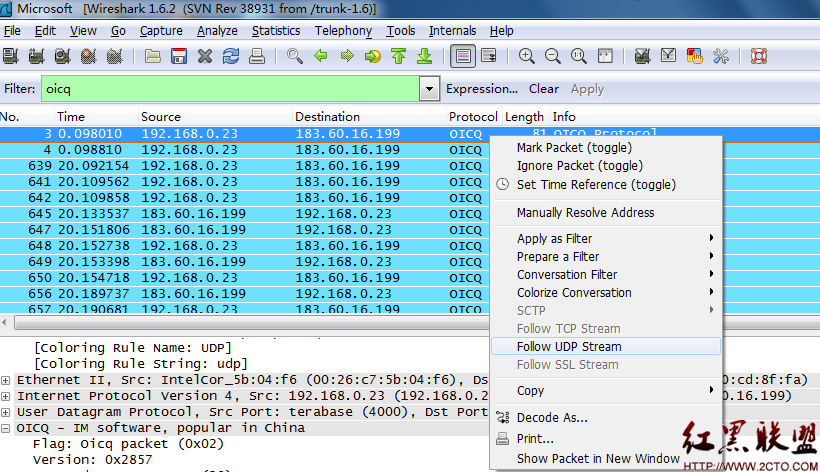
Task: Open the list of capture interfaces icon
Action: 10,56
